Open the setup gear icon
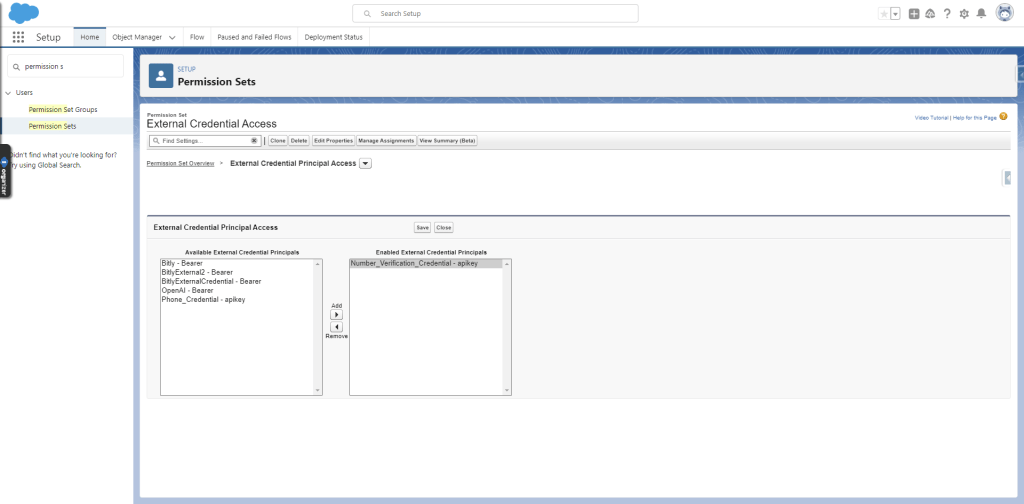1024x504 pixels. [964, 14]
